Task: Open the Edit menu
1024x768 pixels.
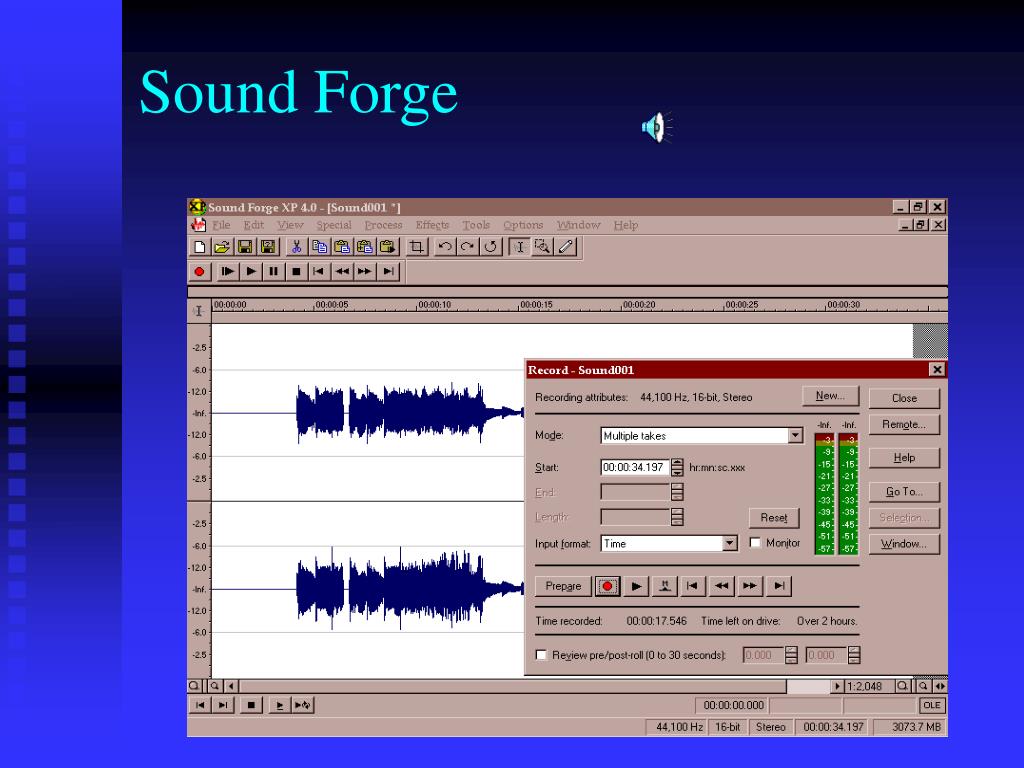Action: pos(253,225)
